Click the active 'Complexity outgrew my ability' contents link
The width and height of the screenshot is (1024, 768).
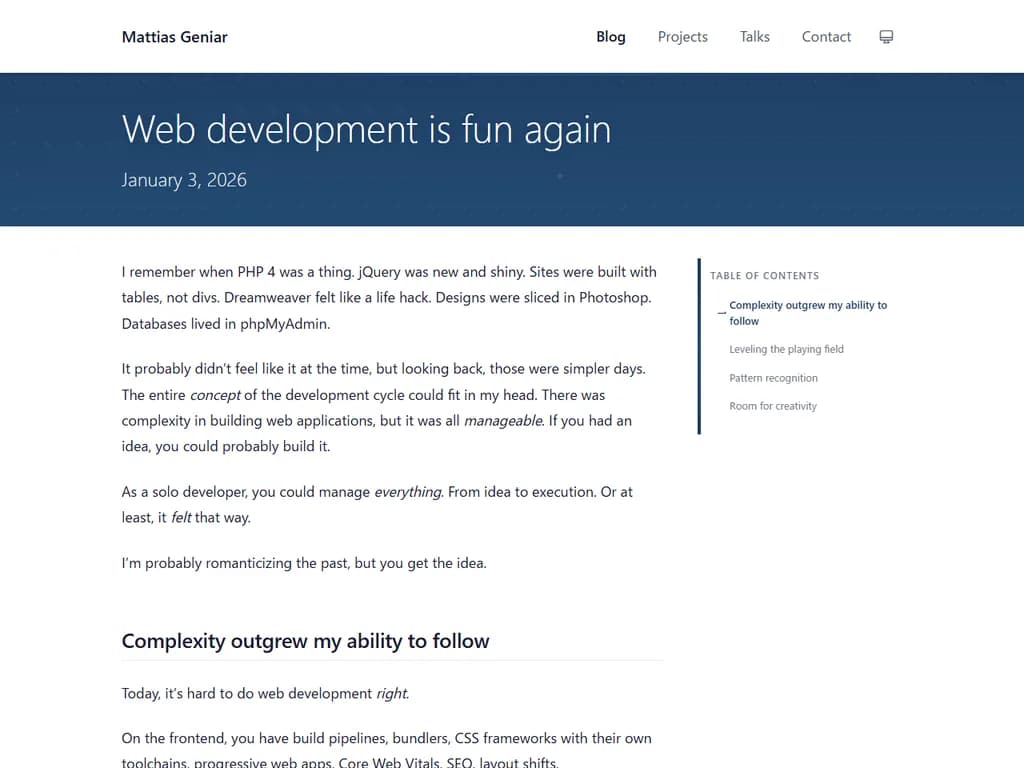[807, 306]
